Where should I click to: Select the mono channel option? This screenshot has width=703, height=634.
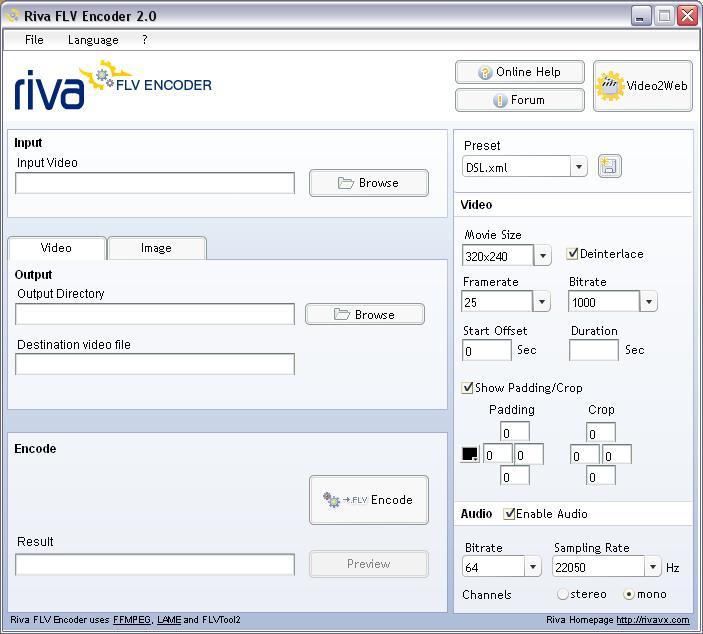point(629,594)
